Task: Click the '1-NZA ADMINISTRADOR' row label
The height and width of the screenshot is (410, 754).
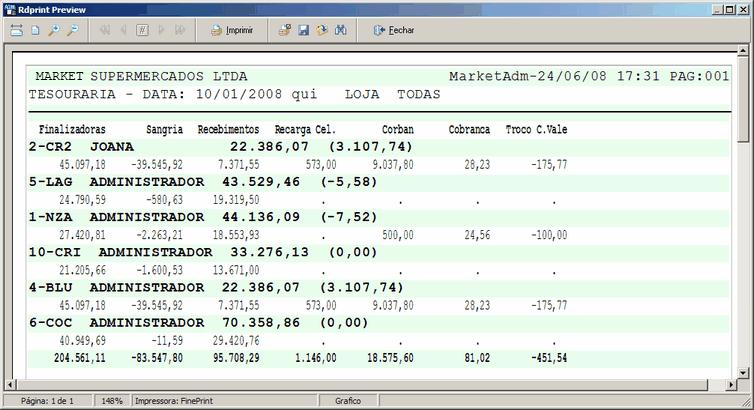Action: (116, 217)
